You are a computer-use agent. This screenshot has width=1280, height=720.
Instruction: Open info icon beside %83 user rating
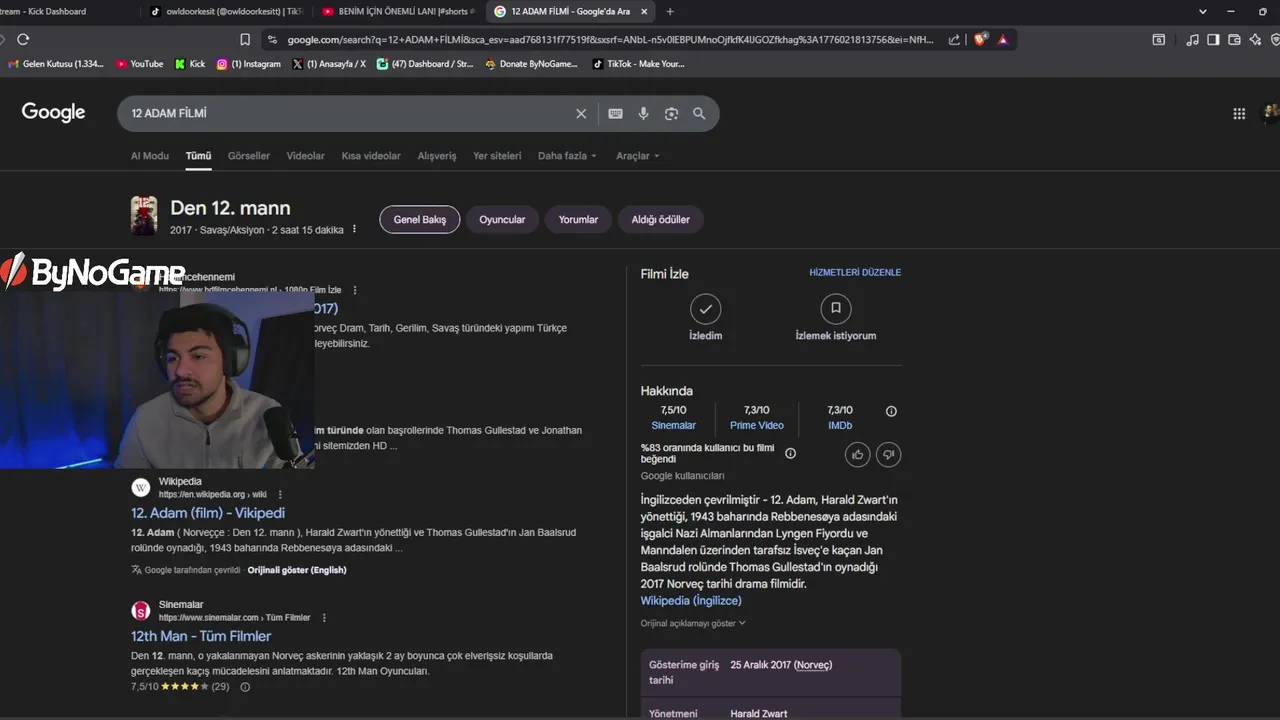(790, 453)
